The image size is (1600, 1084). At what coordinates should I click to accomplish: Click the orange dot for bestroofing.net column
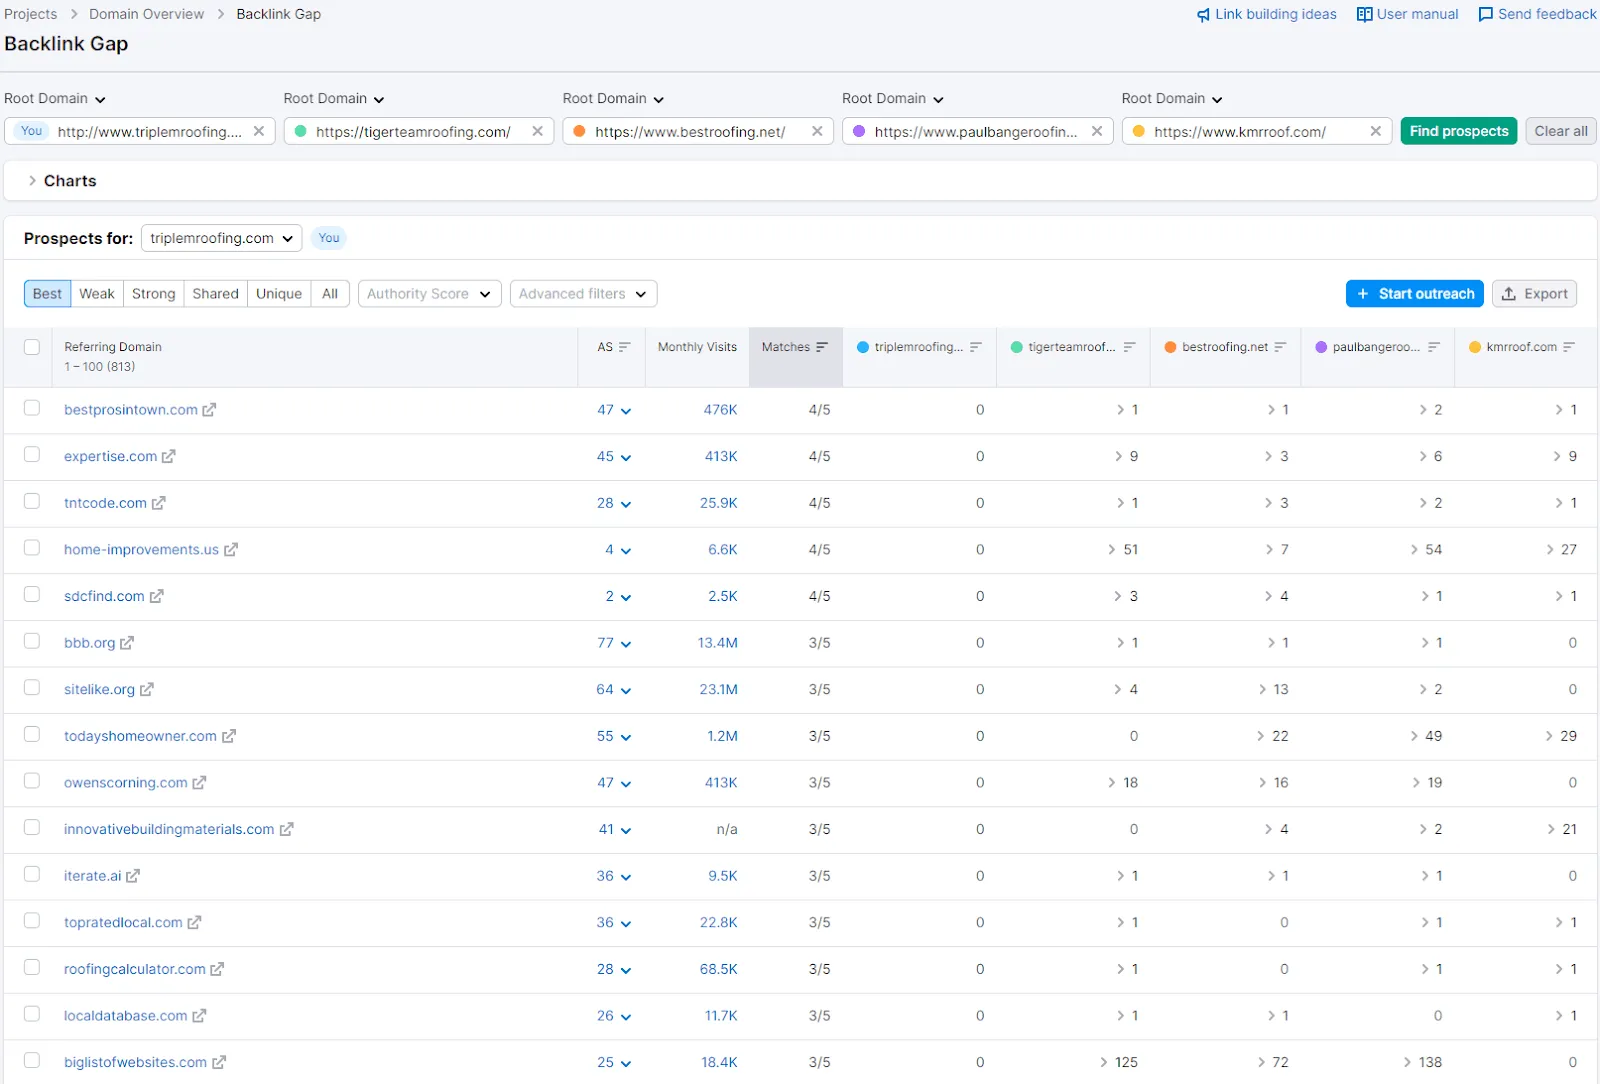(x=1168, y=347)
